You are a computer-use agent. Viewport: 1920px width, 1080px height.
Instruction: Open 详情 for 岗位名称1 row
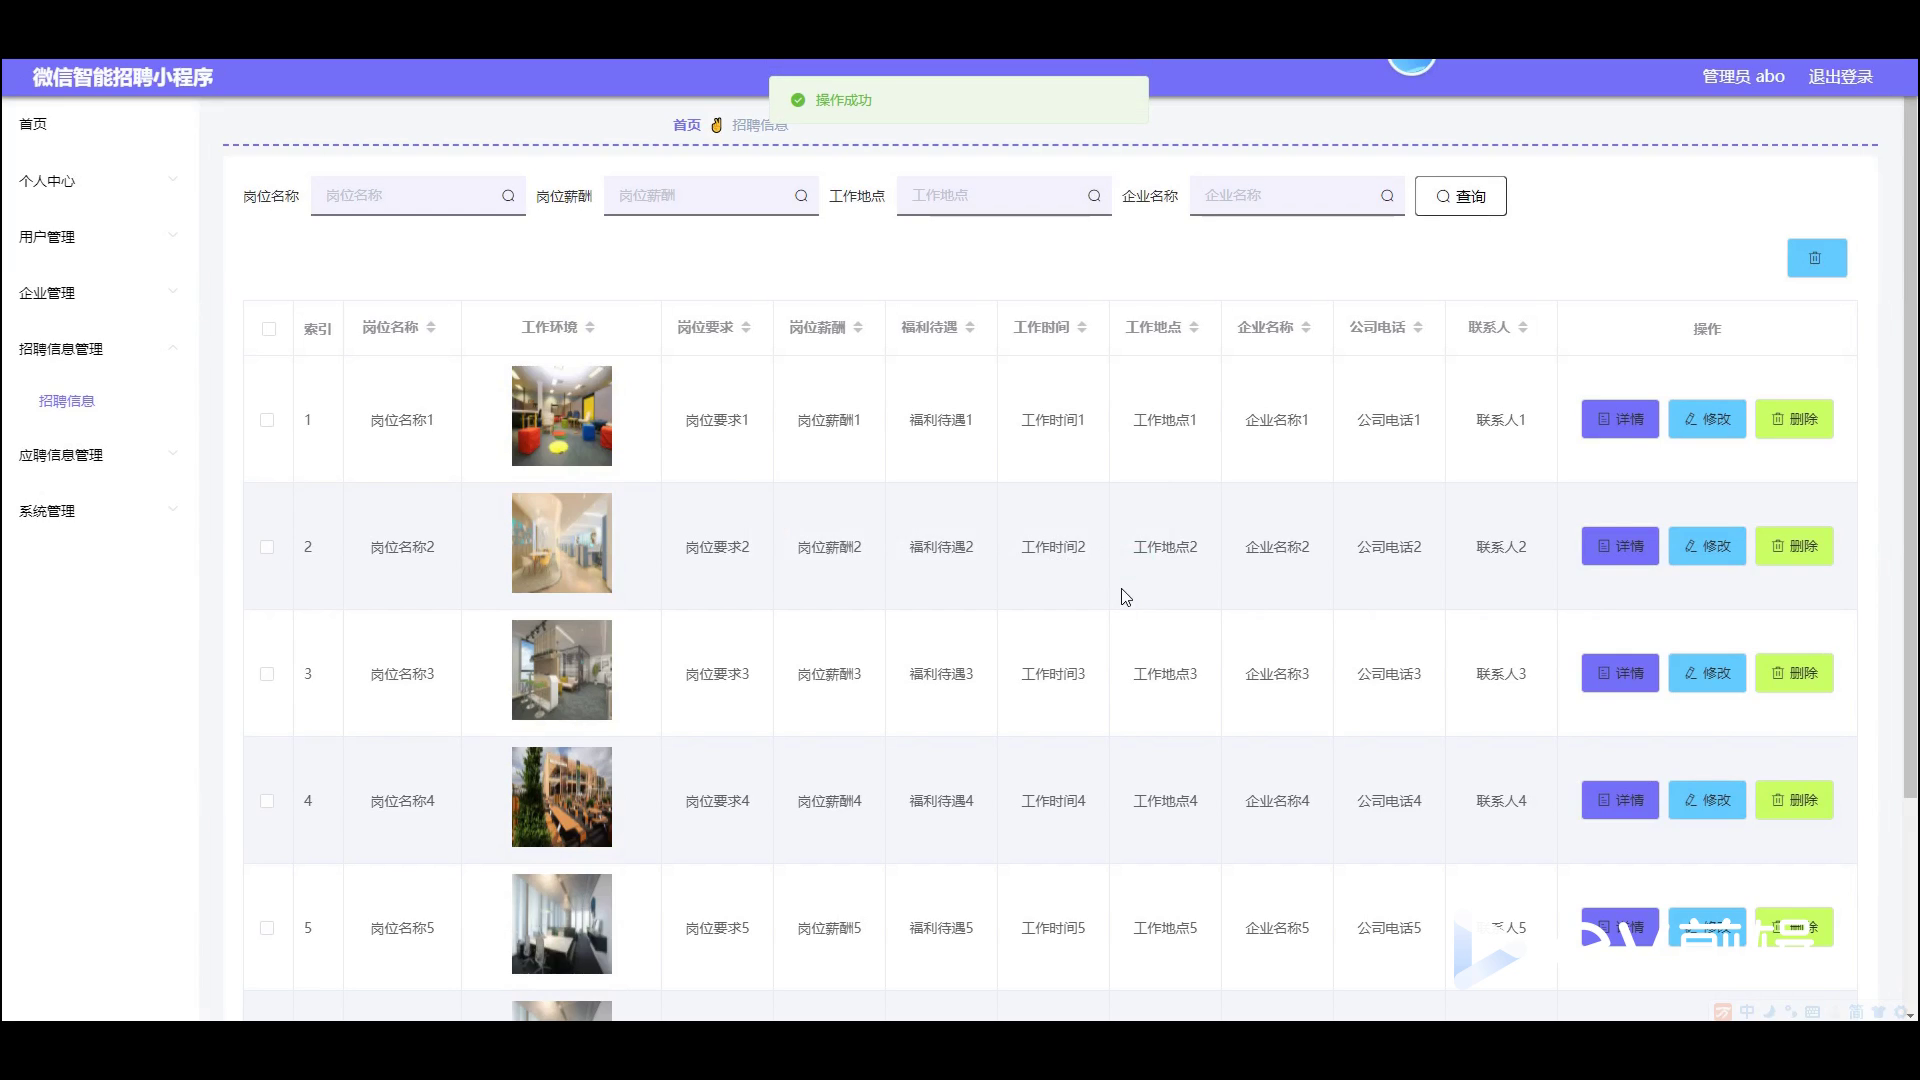tap(1620, 419)
